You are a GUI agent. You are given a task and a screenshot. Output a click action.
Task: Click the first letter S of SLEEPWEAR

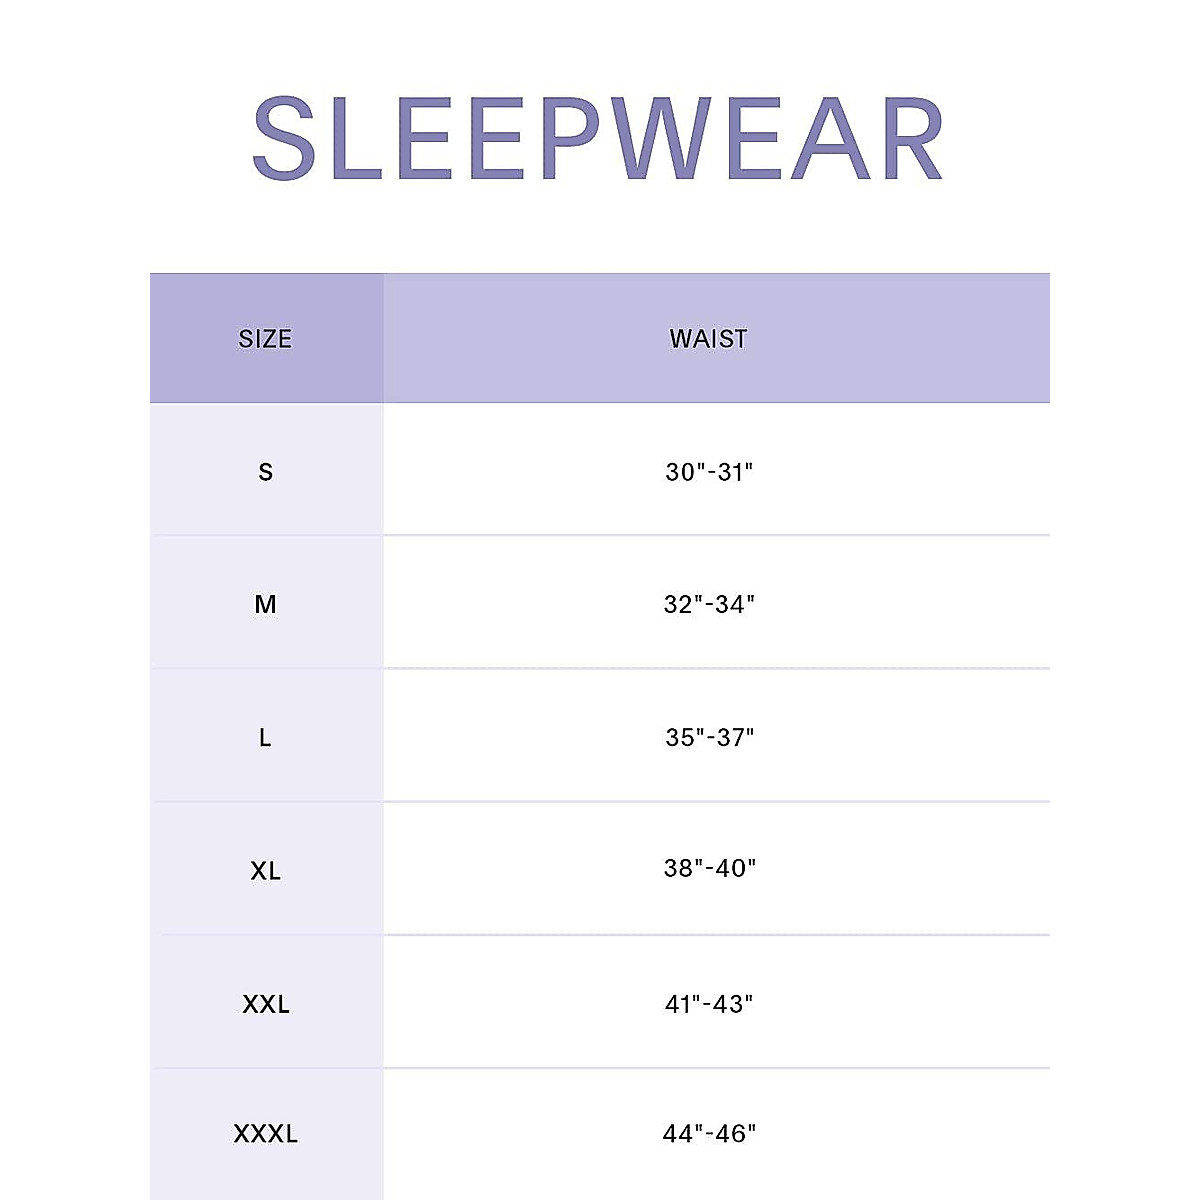point(284,139)
